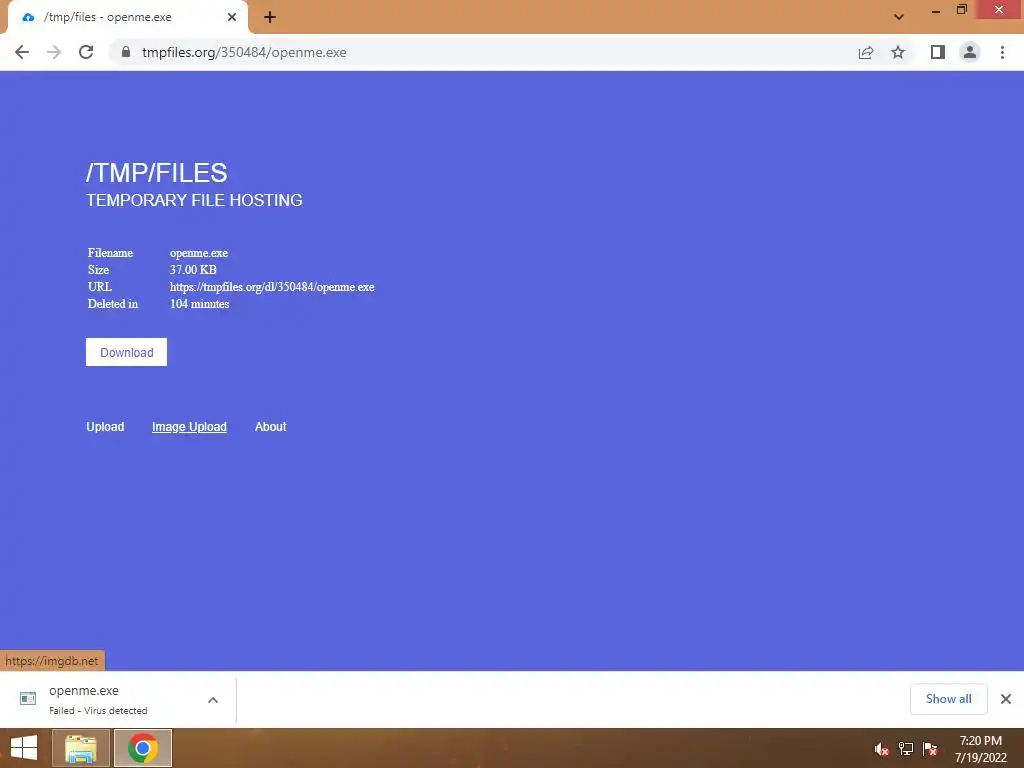The height and width of the screenshot is (768, 1024).
Task: Open a new tab with the plus button
Action: [x=270, y=17]
